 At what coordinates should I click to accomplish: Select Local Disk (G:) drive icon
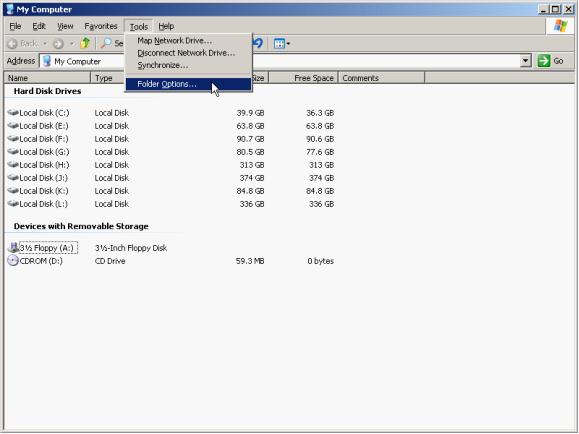(x=13, y=151)
